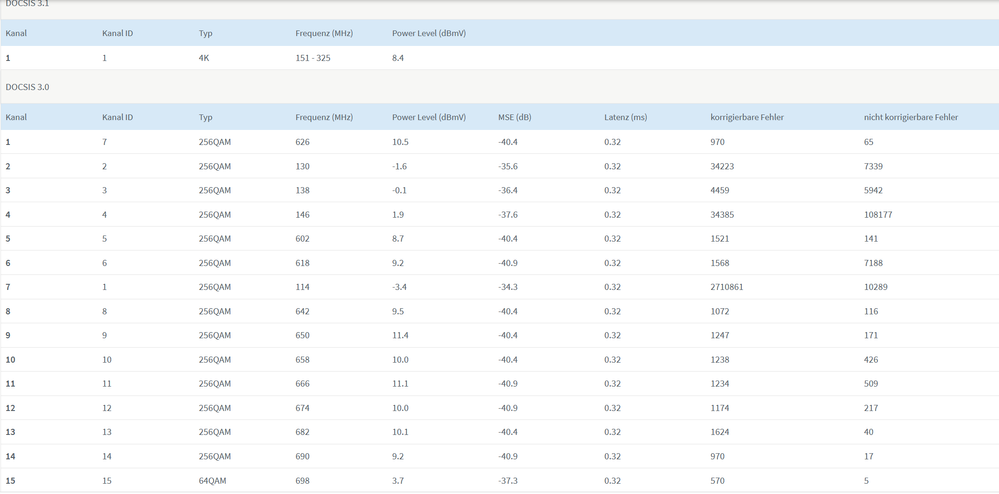Click the 698 frequency value
999x494 pixels.
pos(302,481)
